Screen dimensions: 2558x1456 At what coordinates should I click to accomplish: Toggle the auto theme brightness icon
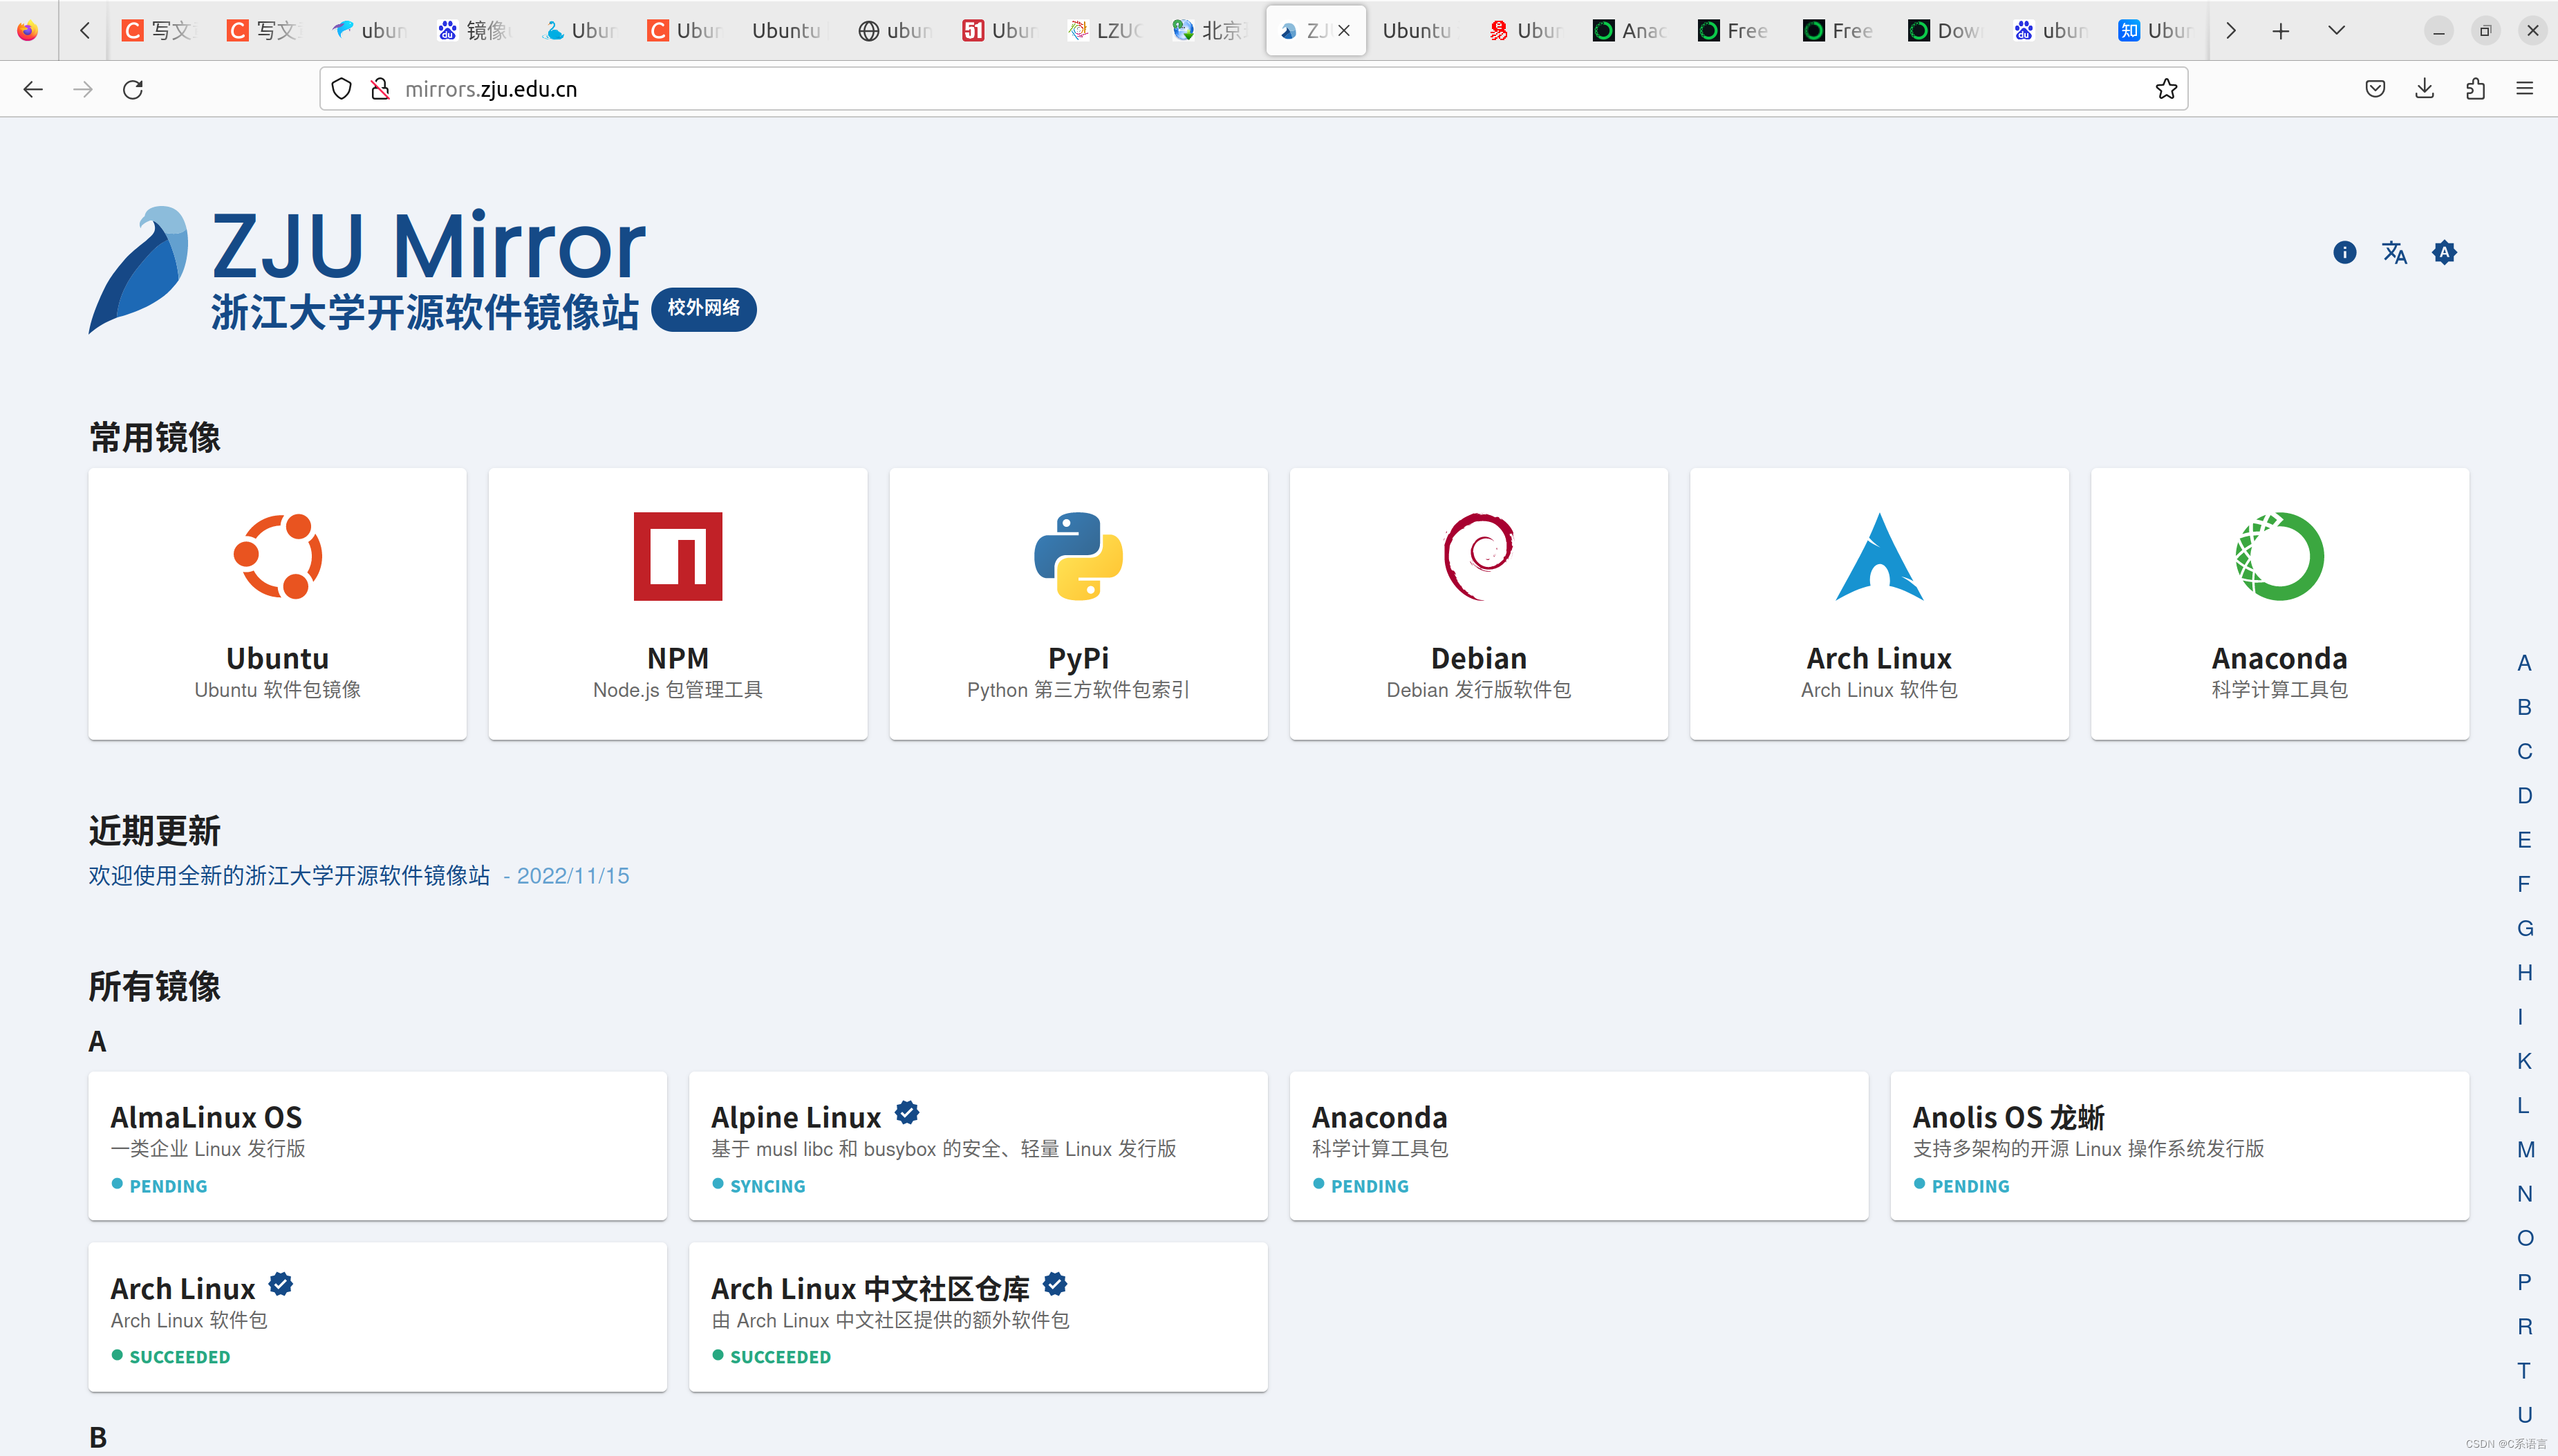click(x=2444, y=252)
